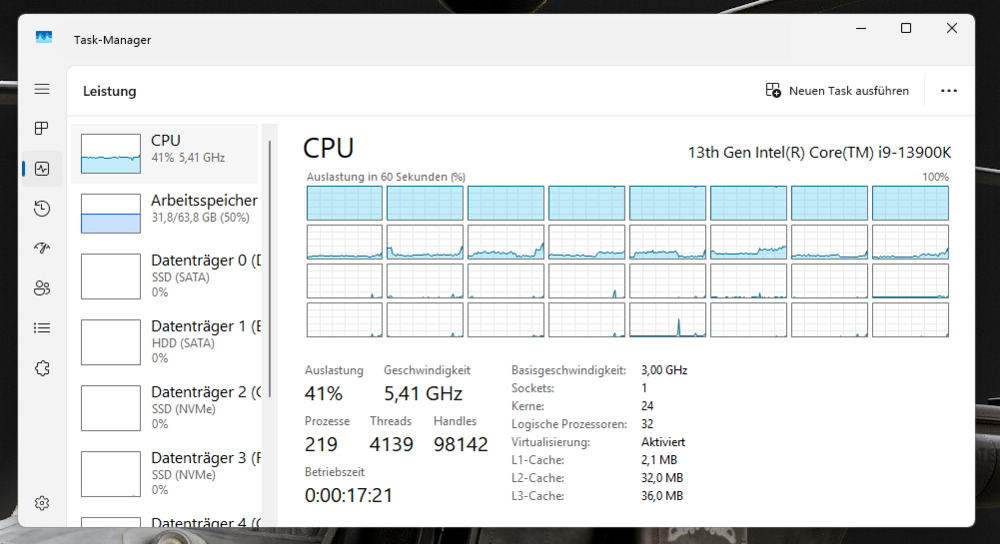Click the Datenträger 3 usage thumbnail graph
Viewport: 1000px width, 544px height.
pos(110,473)
